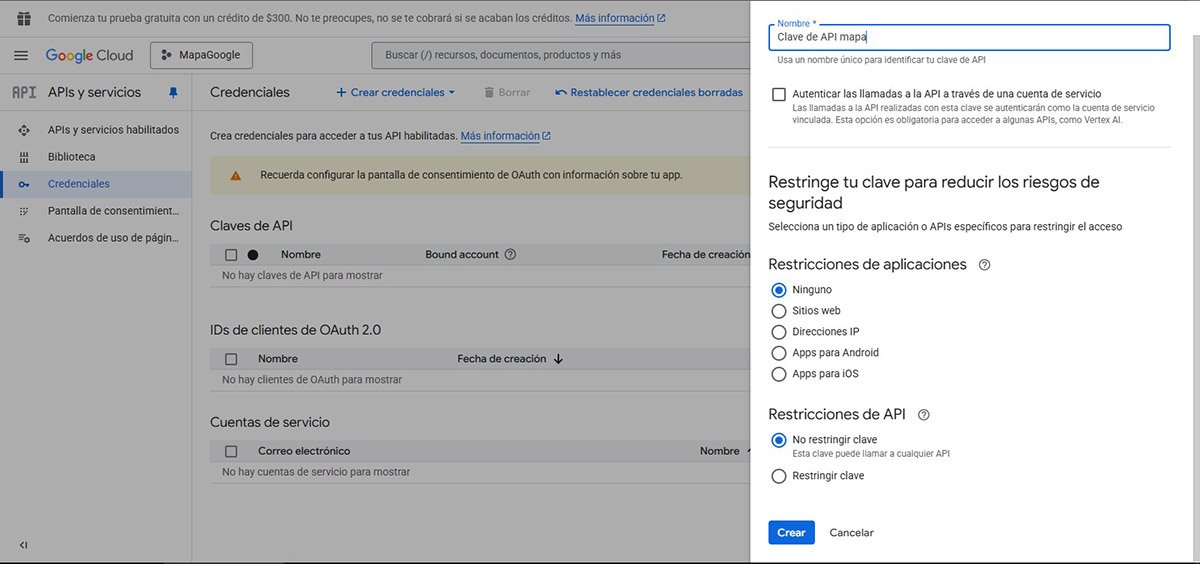Screen dimensions: 1200x564
Task: Open the MapaGoogle project selector
Action: click(202, 55)
